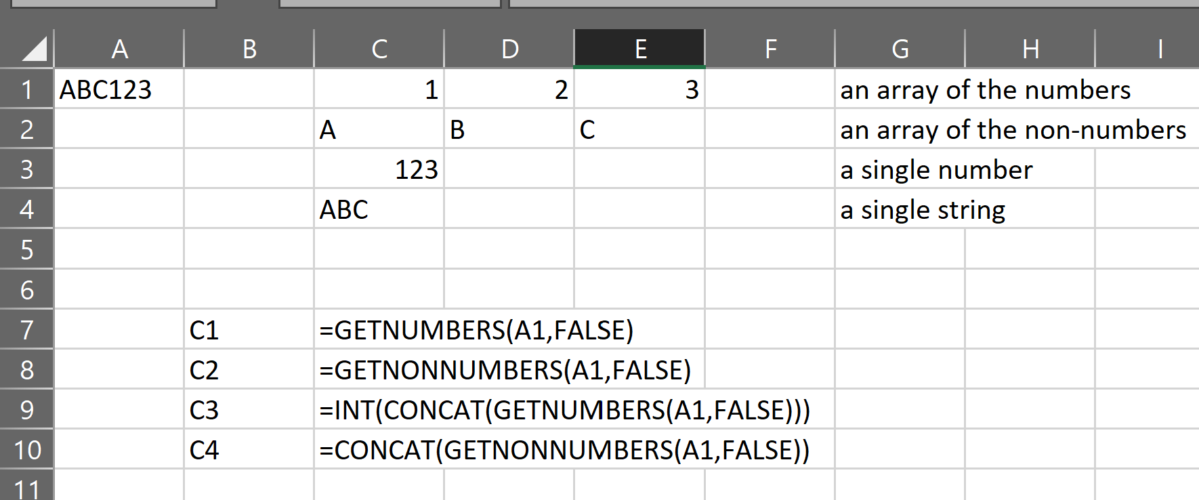Select cell with "an array of the non-numbers"
This screenshot has height=500, width=1199.
point(1013,130)
